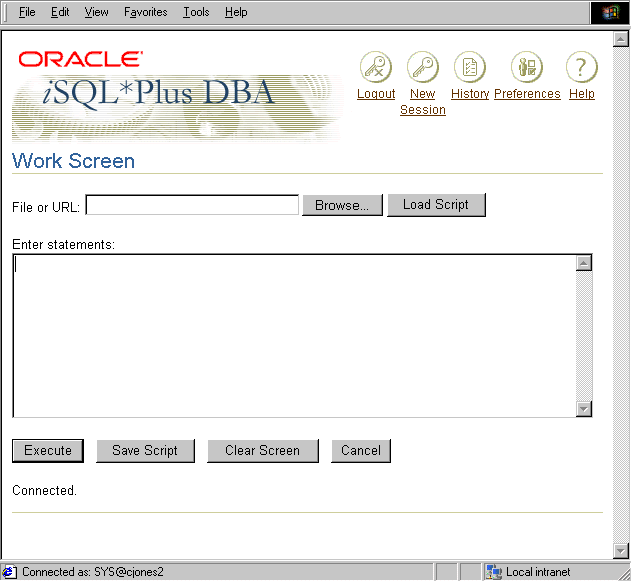Viewport: 631px width, 581px height.
Task: Click the page scrollbar up arrow
Action: point(621,38)
